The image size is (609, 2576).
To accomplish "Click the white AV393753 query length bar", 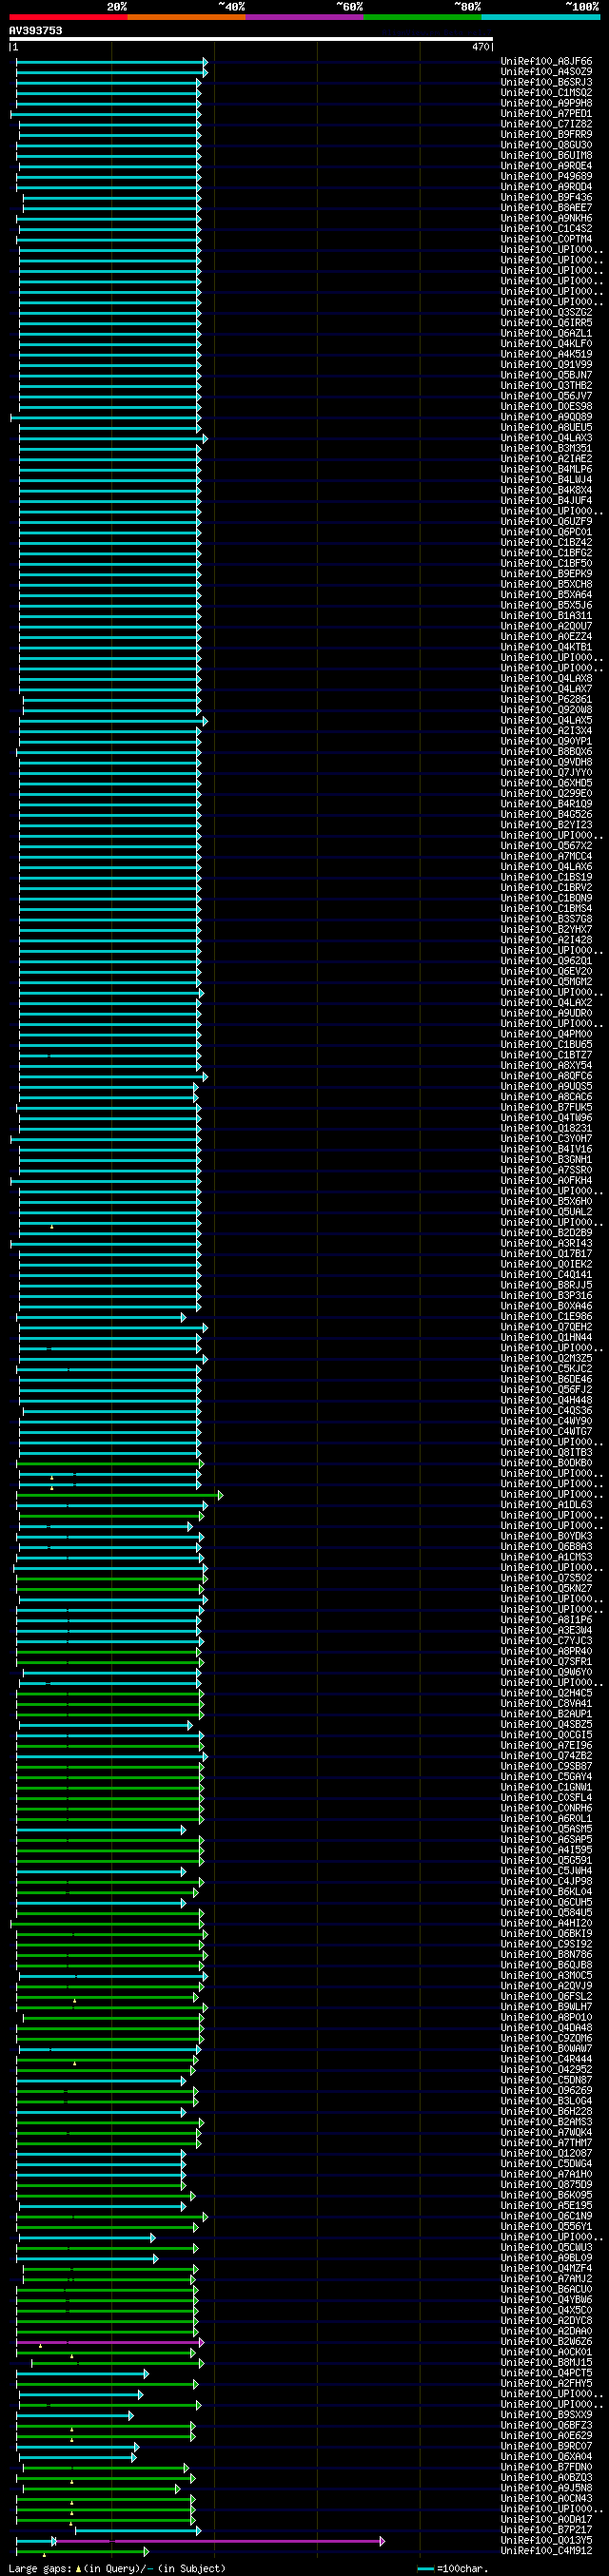I will click(251, 39).
